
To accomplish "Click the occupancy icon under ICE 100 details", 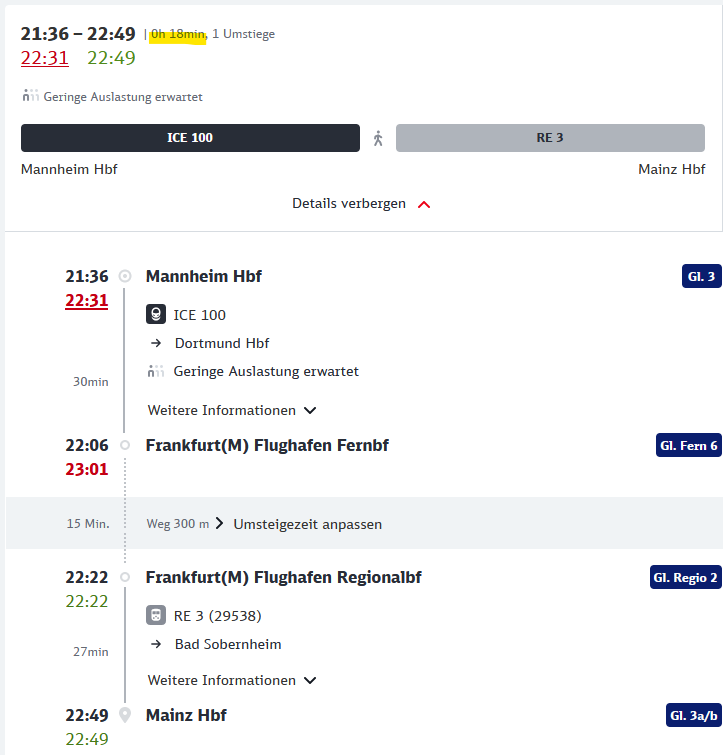I will pyautogui.click(x=155, y=371).
